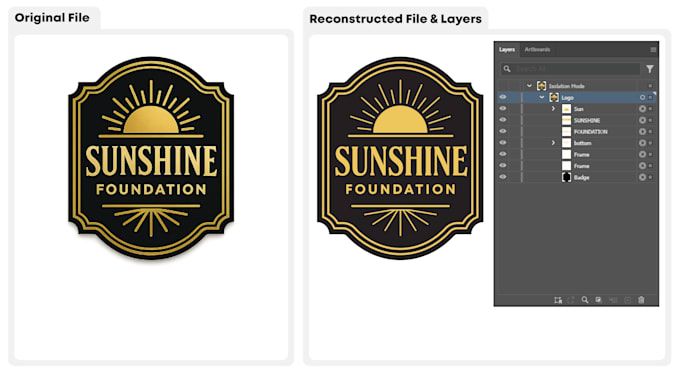Click the target circle of Sun layer
Viewport: 680px width, 373px height.
tap(642, 109)
